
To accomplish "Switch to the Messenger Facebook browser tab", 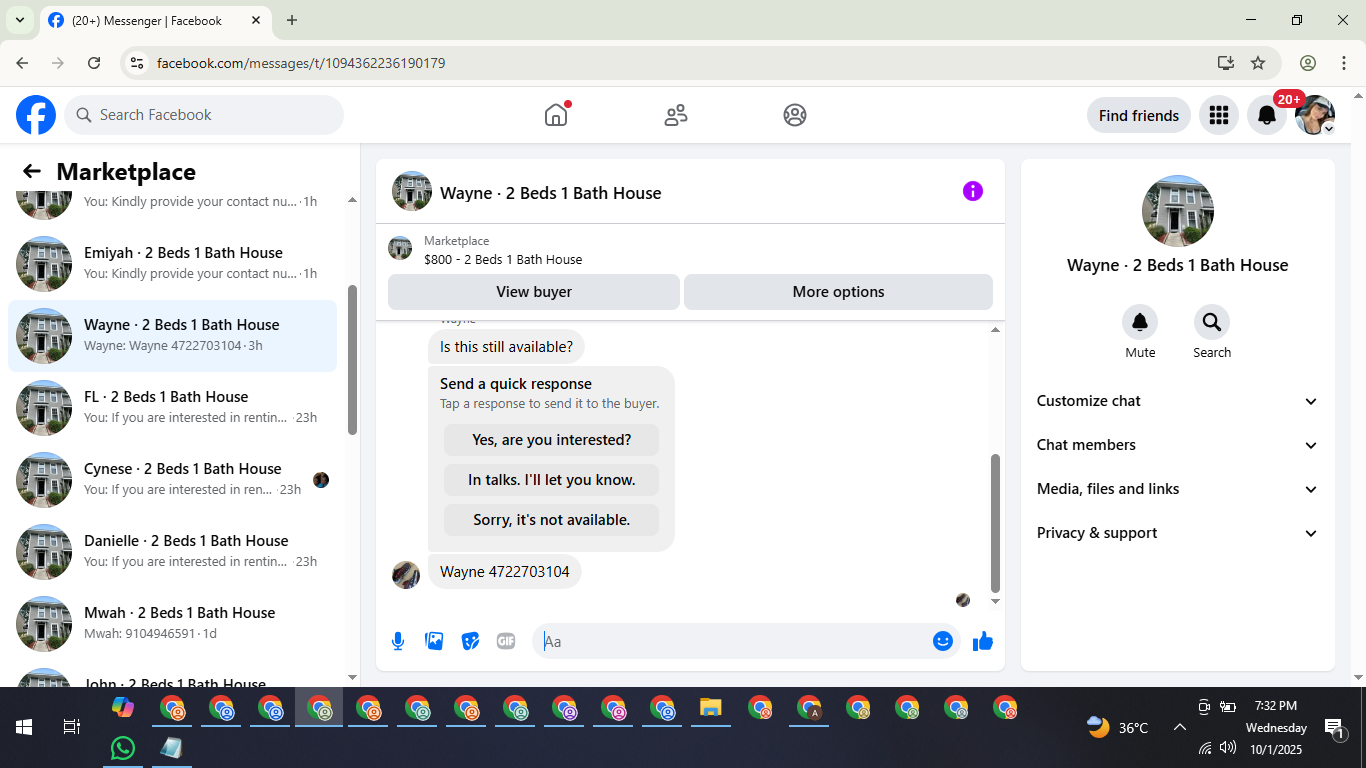I will tap(154, 20).
